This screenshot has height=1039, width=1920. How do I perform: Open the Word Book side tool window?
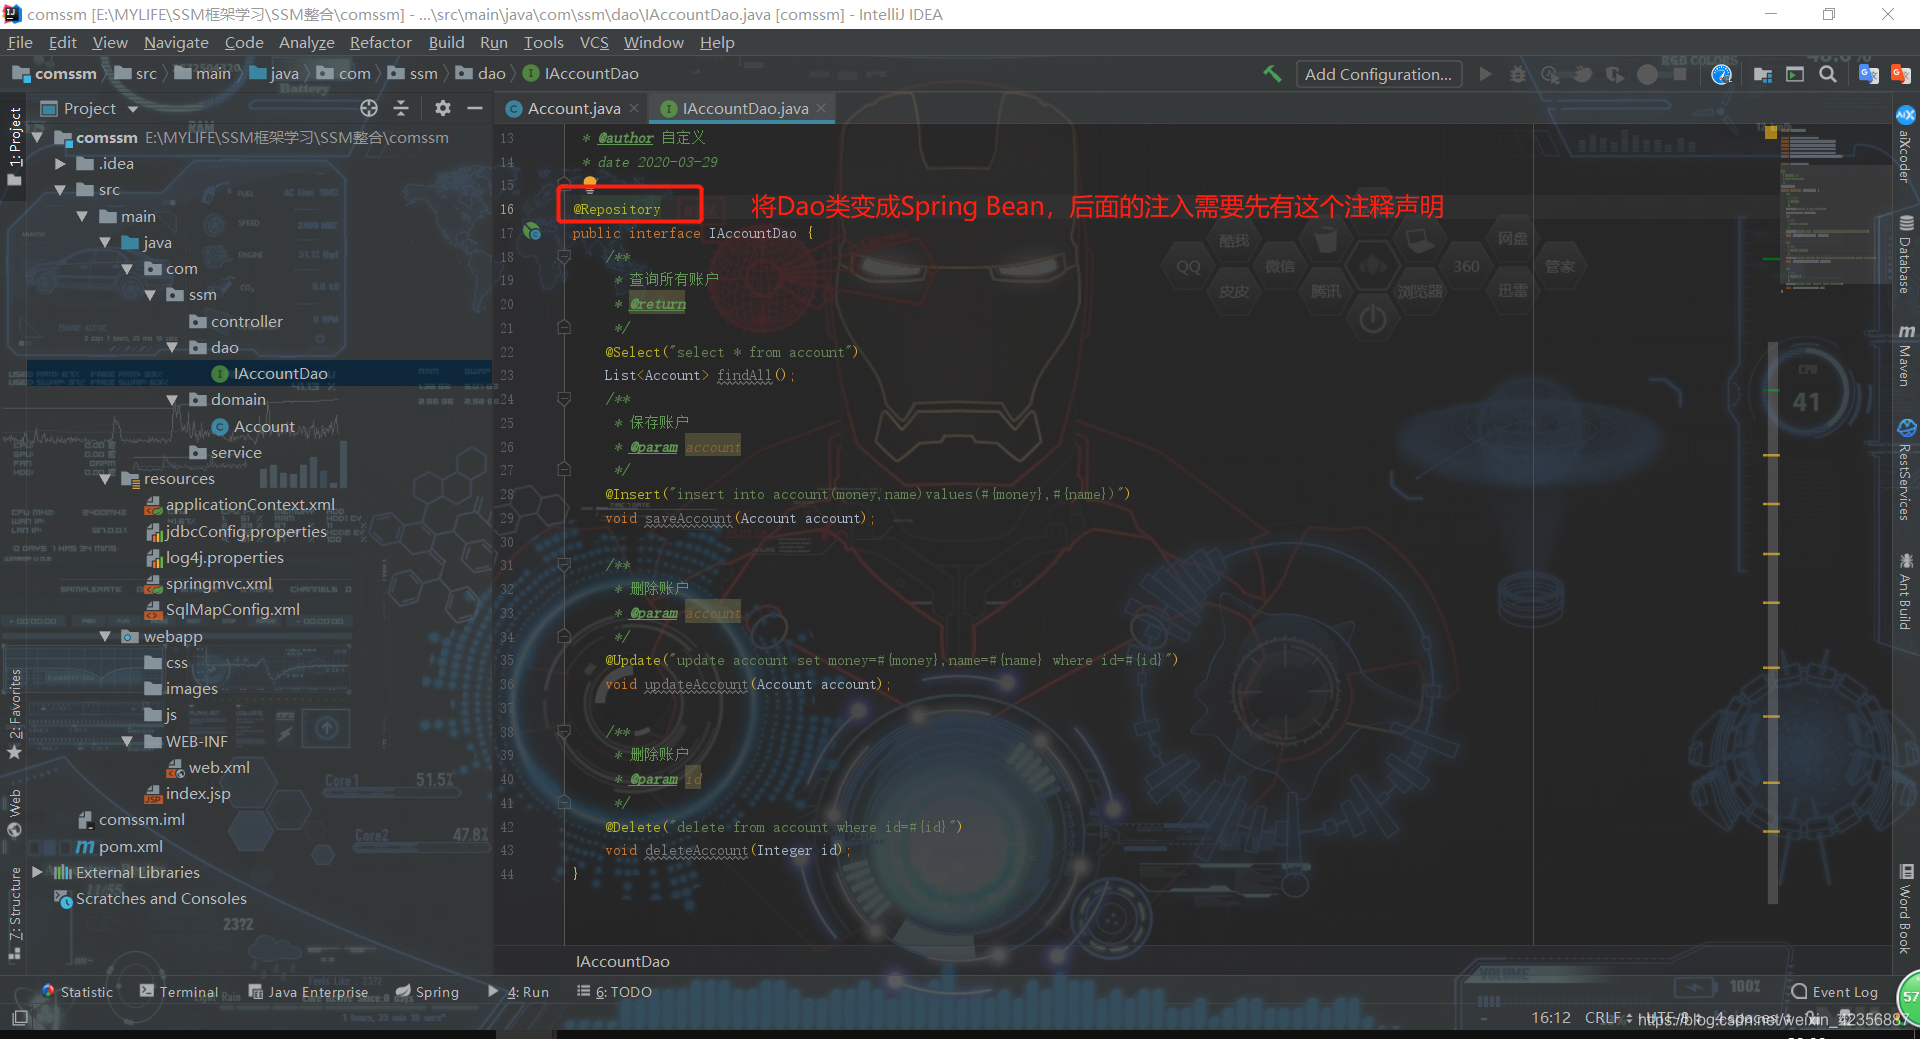1906,909
